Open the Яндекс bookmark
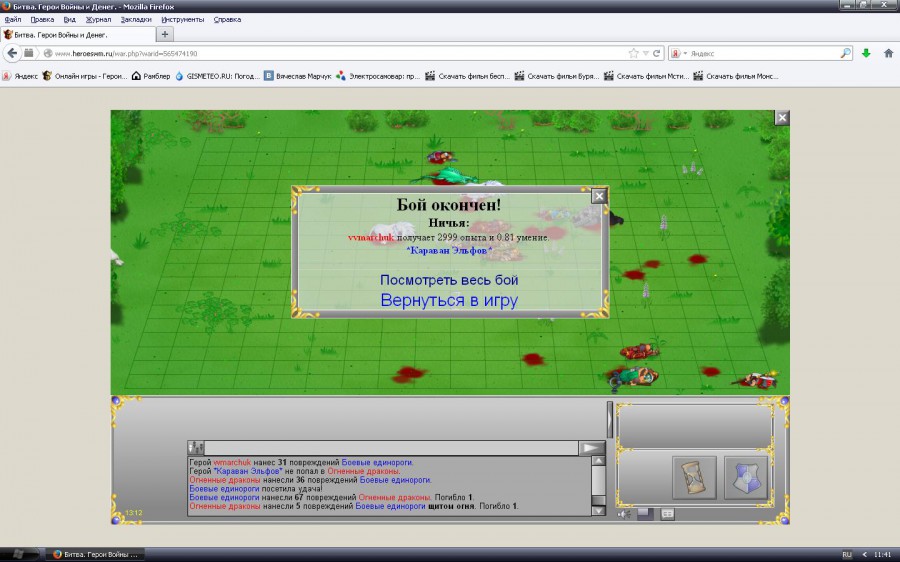This screenshot has height=562, width=900. tap(20, 76)
